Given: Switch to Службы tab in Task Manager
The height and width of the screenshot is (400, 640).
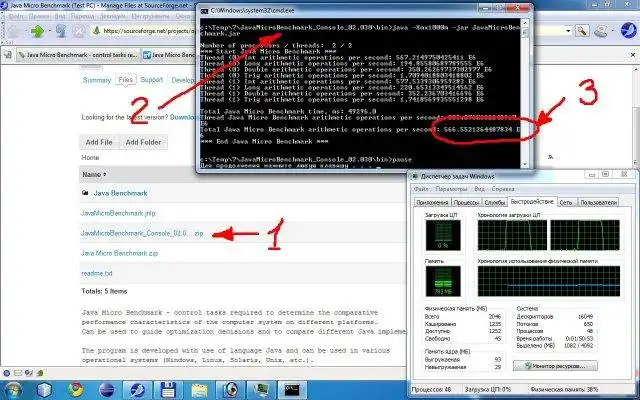Looking at the screenshot, I should (495, 202).
